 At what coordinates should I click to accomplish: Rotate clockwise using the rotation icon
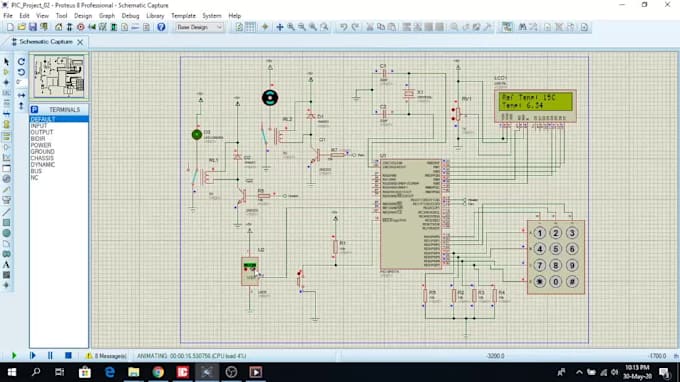click(21, 62)
